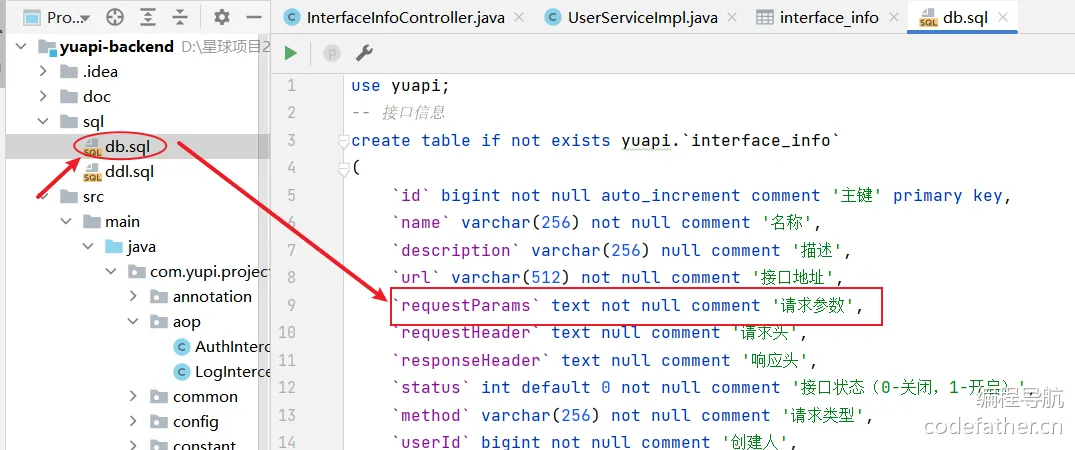This screenshot has width=1075, height=450.
Task: Click the Collapse All icon
Action: coord(180,17)
